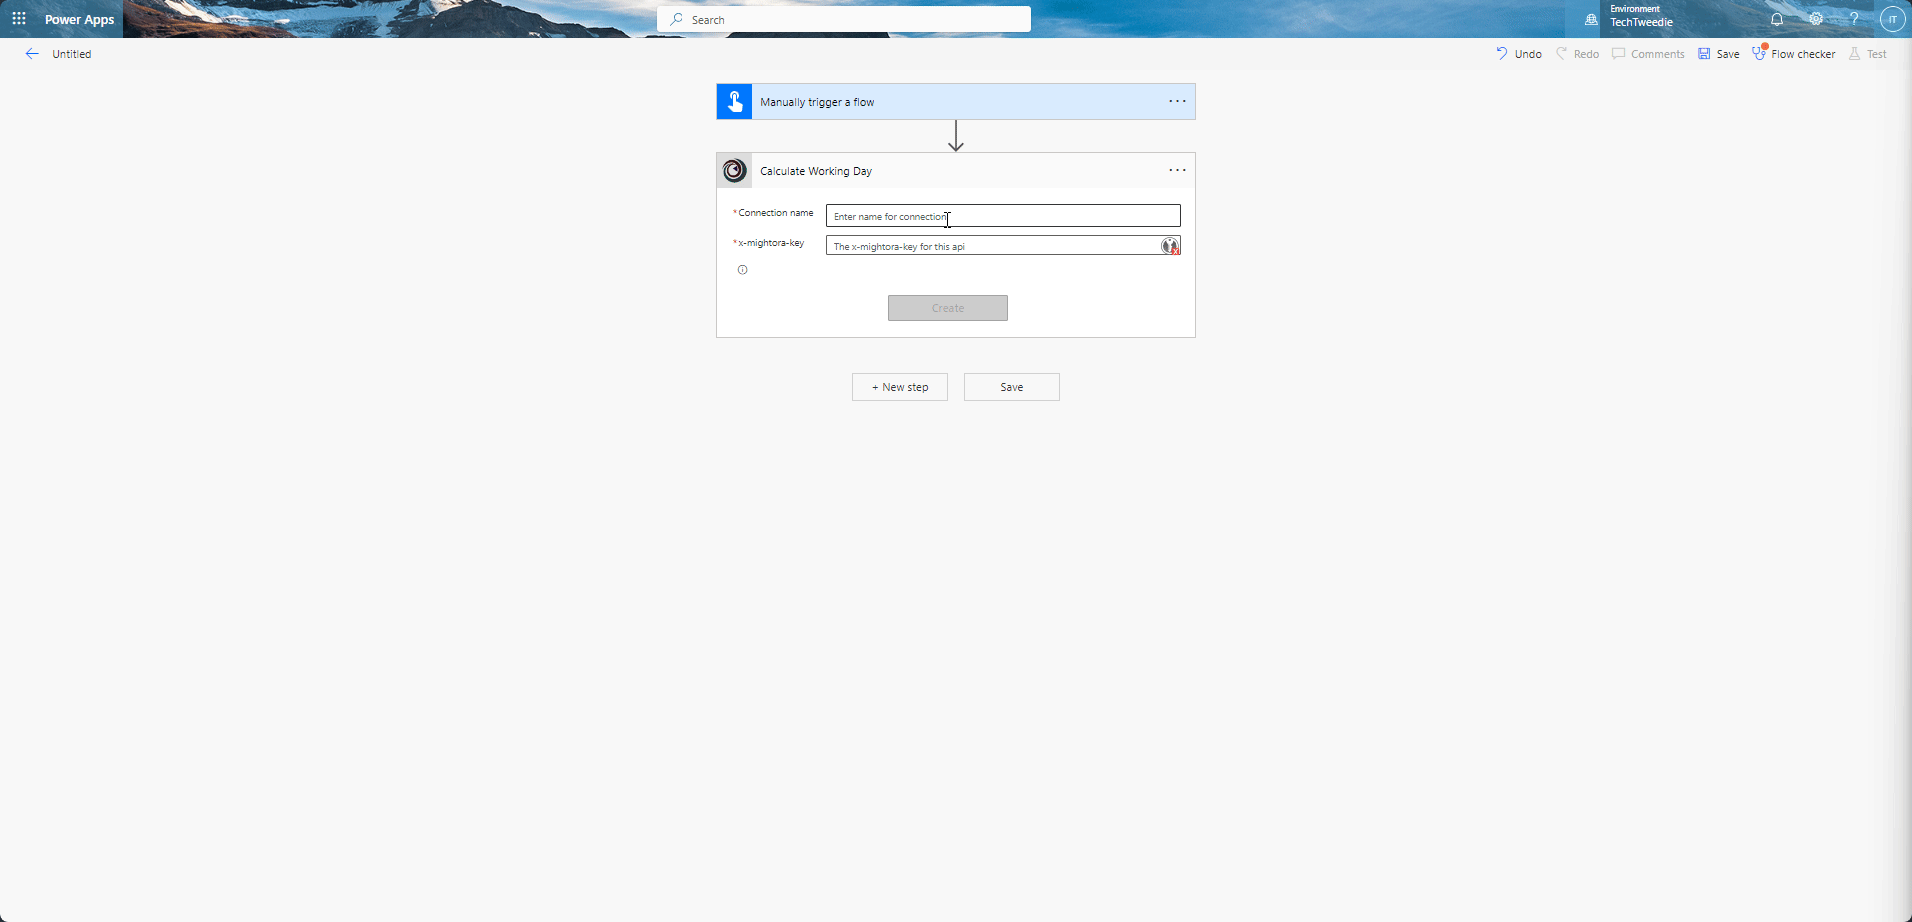Click the Create connection button
This screenshot has width=1912, height=922.
[x=947, y=307]
